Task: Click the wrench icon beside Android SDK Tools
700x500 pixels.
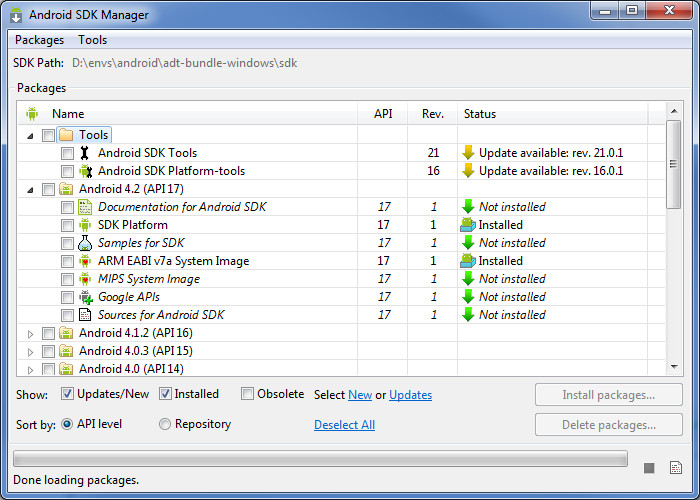Action: [x=84, y=153]
